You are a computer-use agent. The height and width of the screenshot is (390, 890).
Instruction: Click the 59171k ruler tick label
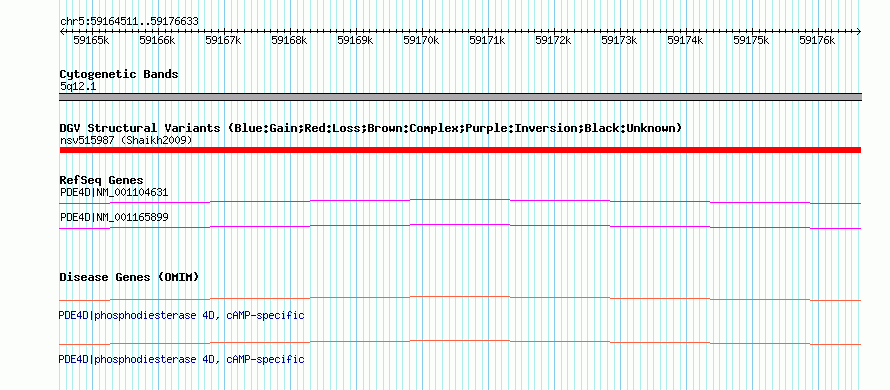click(488, 40)
